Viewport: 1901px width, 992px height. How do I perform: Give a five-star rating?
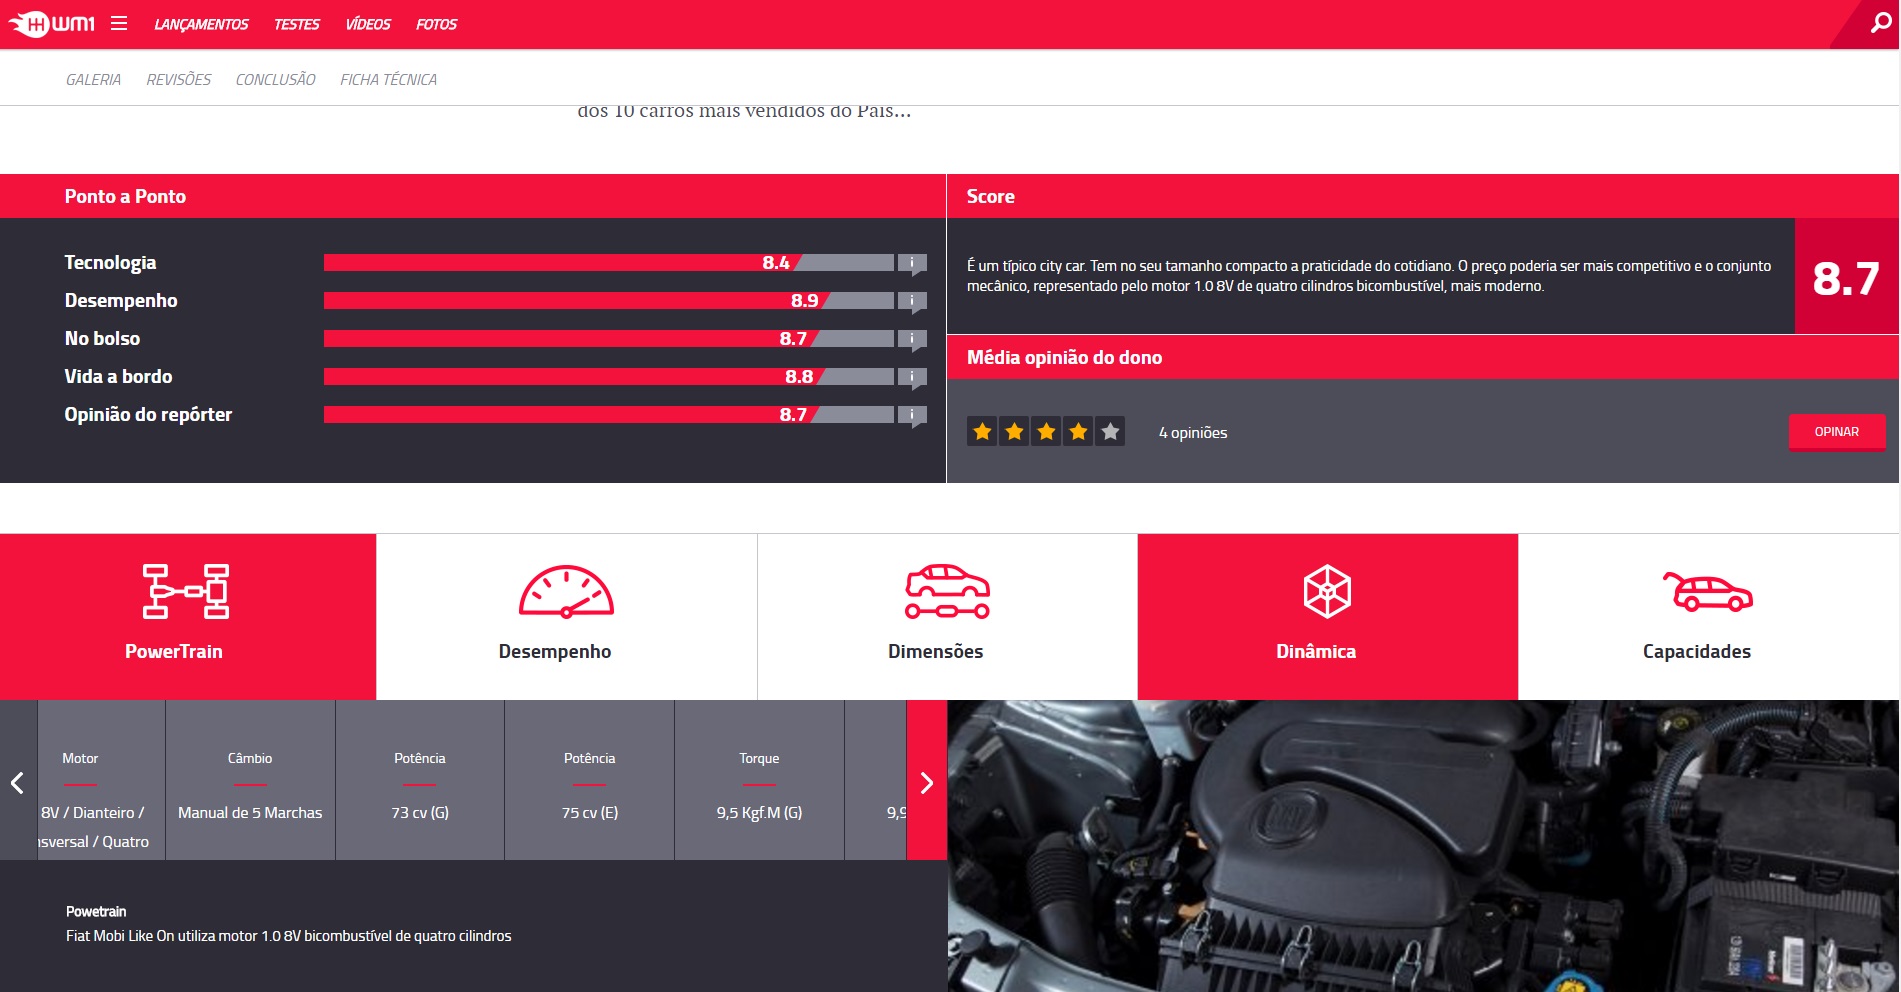[x=1110, y=430]
